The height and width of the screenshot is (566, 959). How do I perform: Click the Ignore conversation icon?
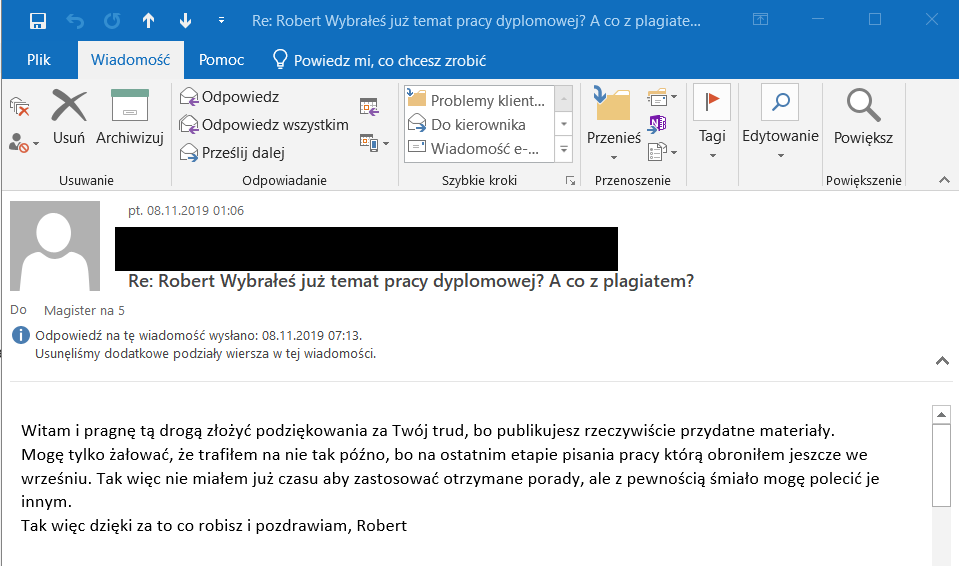tap(19, 106)
